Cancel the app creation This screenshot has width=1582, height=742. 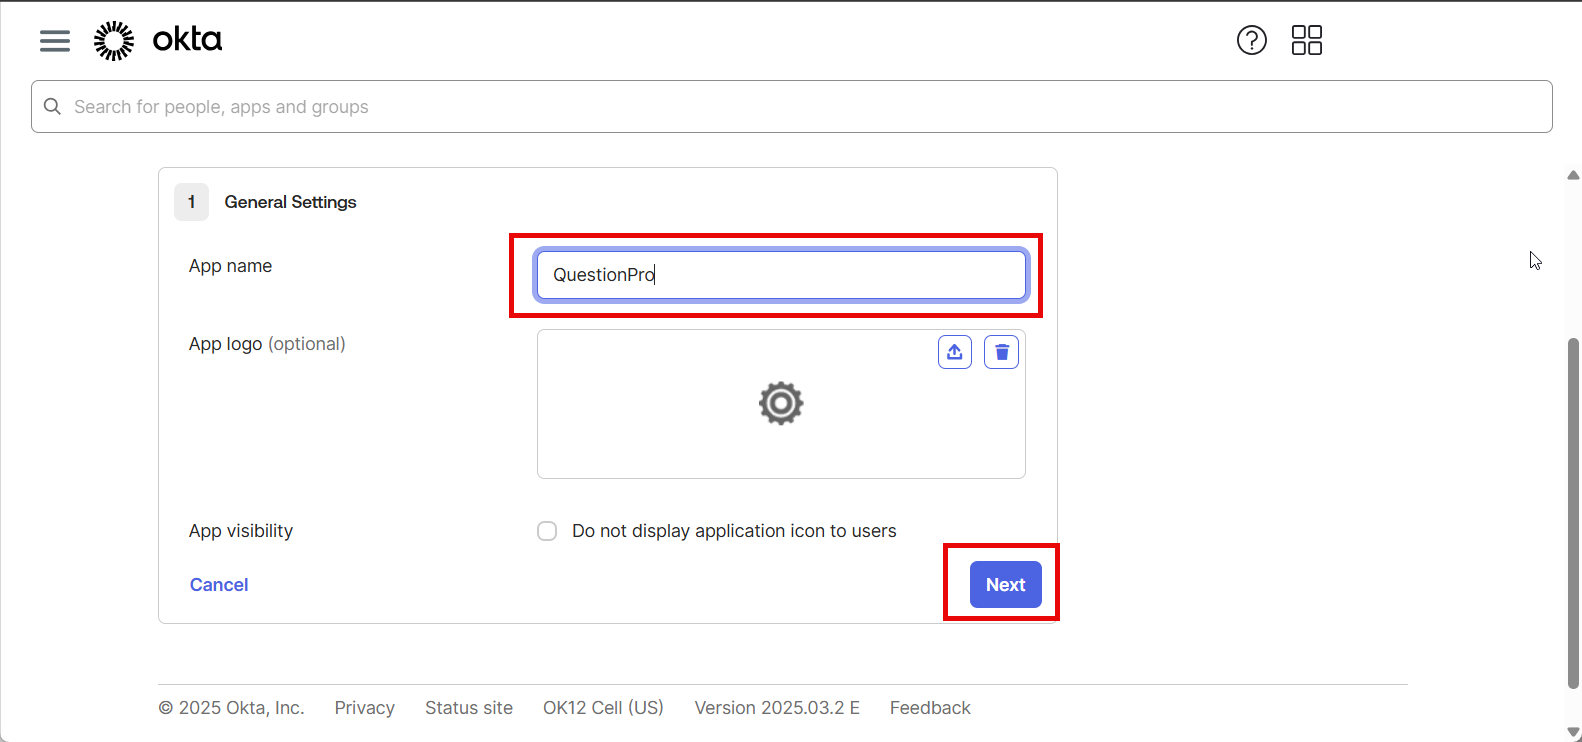pos(219,585)
